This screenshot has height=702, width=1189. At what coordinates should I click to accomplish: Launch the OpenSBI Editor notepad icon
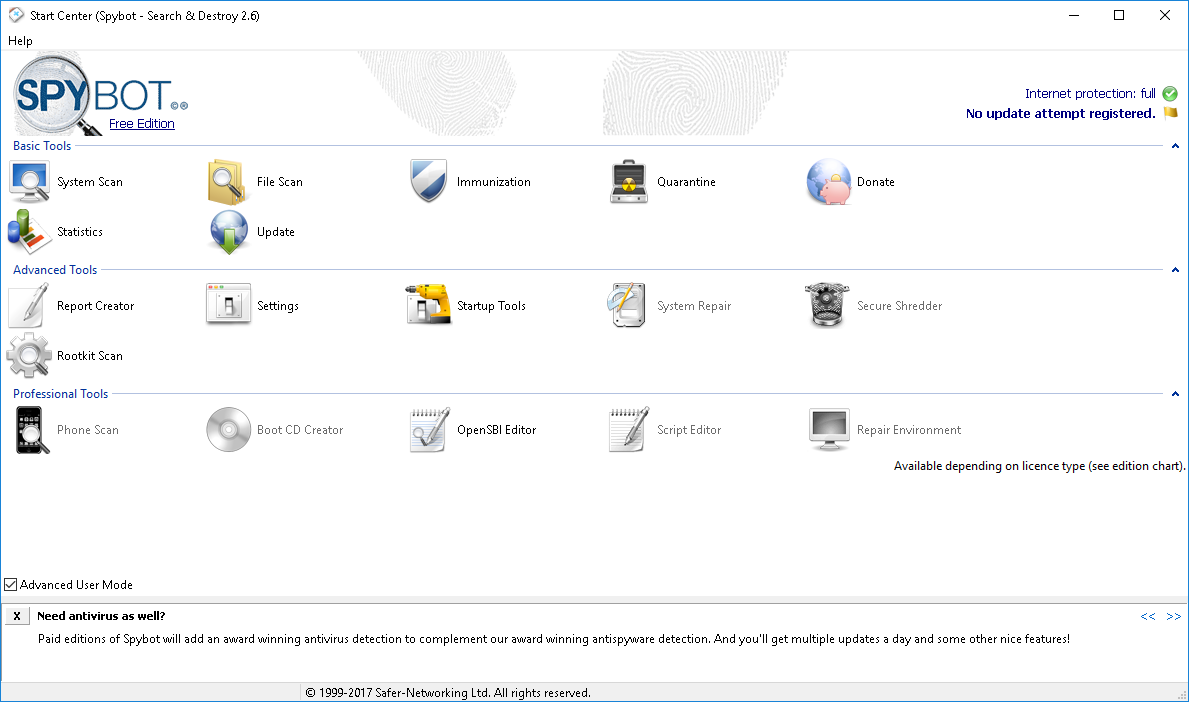click(429, 430)
